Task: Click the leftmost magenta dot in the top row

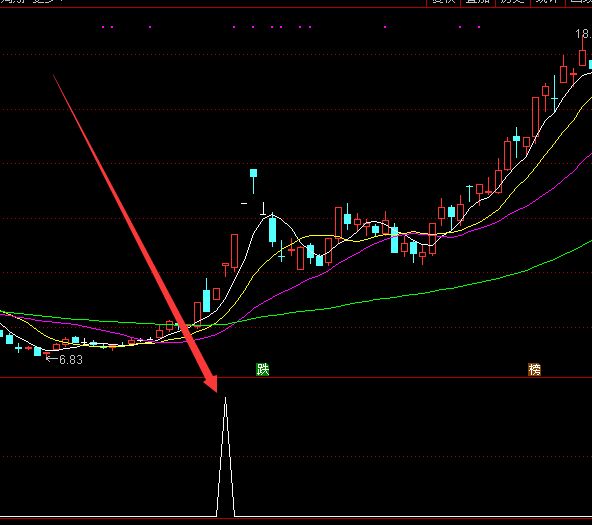Action: (103, 27)
